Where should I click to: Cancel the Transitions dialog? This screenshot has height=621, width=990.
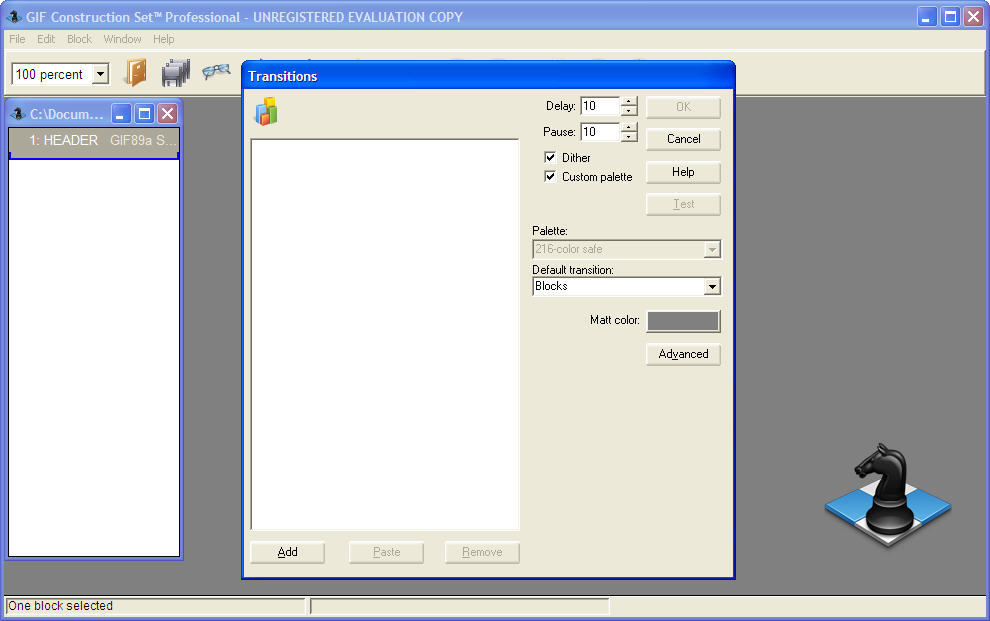pyautogui.click(x=683, y=139)
